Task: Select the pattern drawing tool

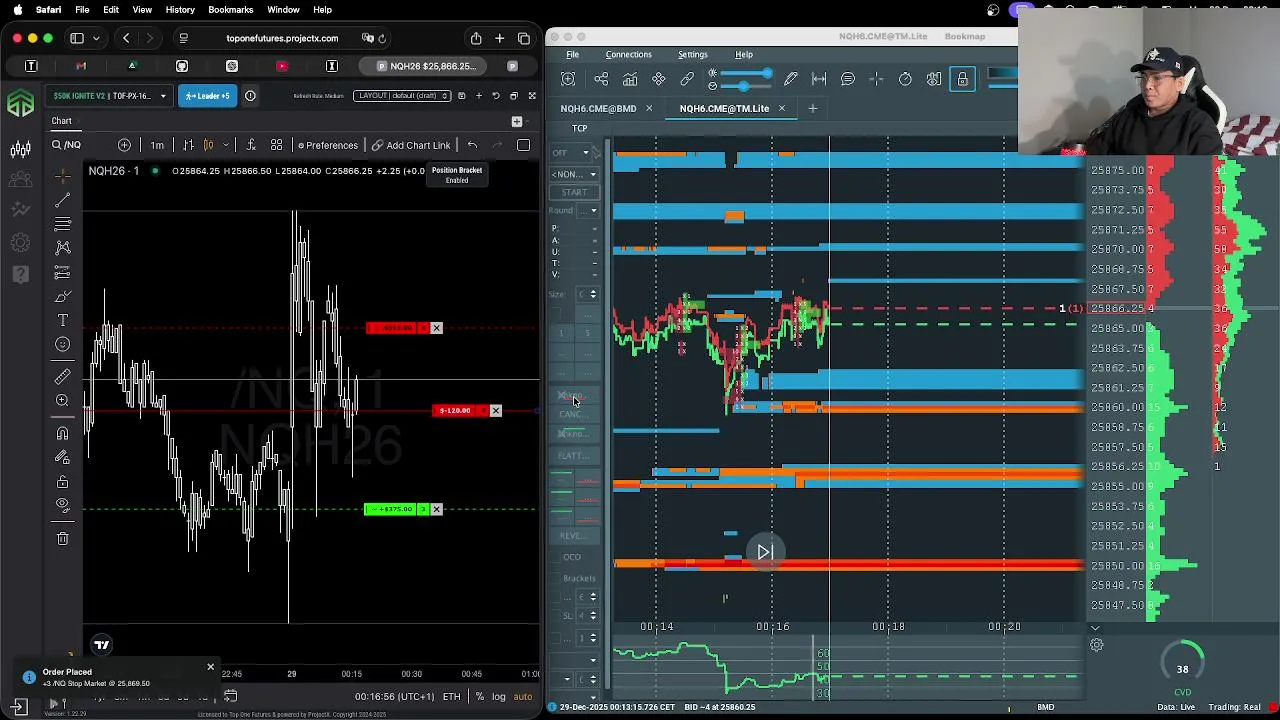Action: pos(62,247)
